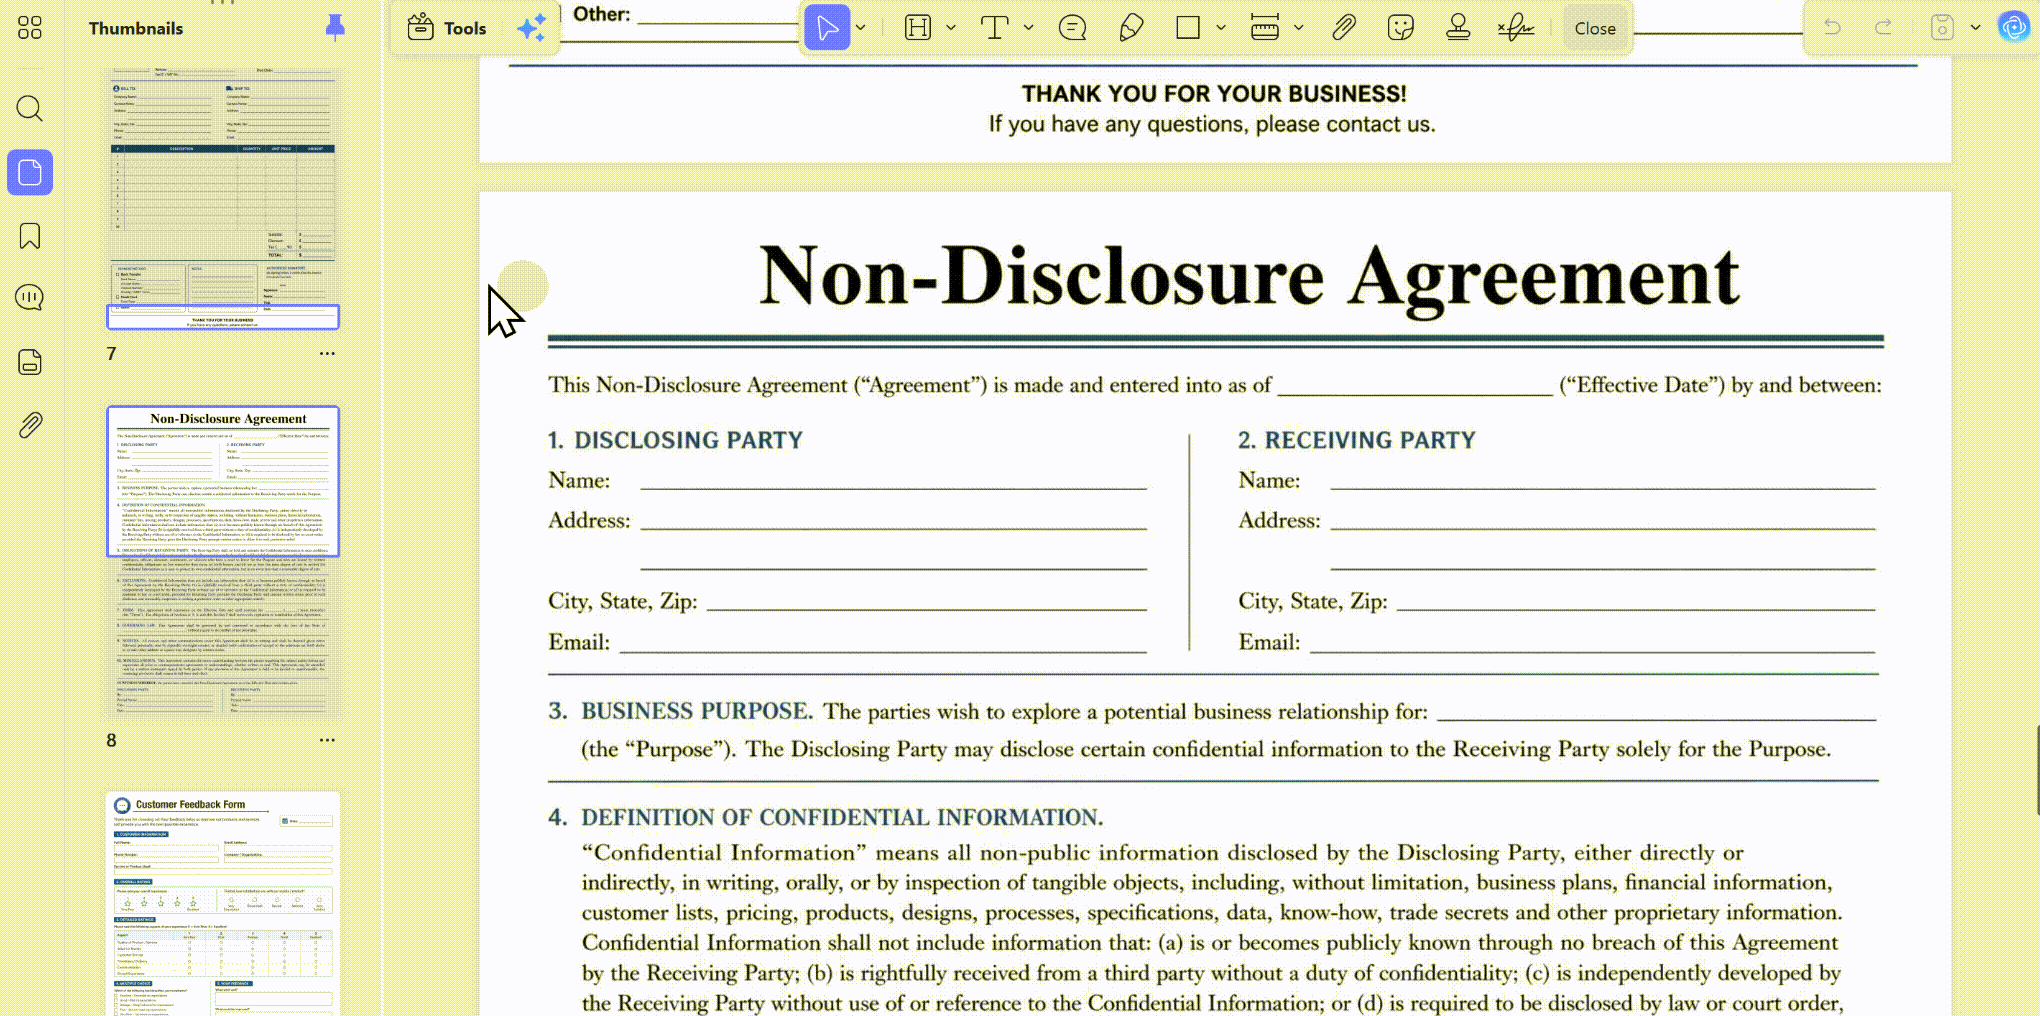The height and width of the screenshot is (1016, 2040).
Task: Open the signature tool
Action: (x=1516, y=28)
